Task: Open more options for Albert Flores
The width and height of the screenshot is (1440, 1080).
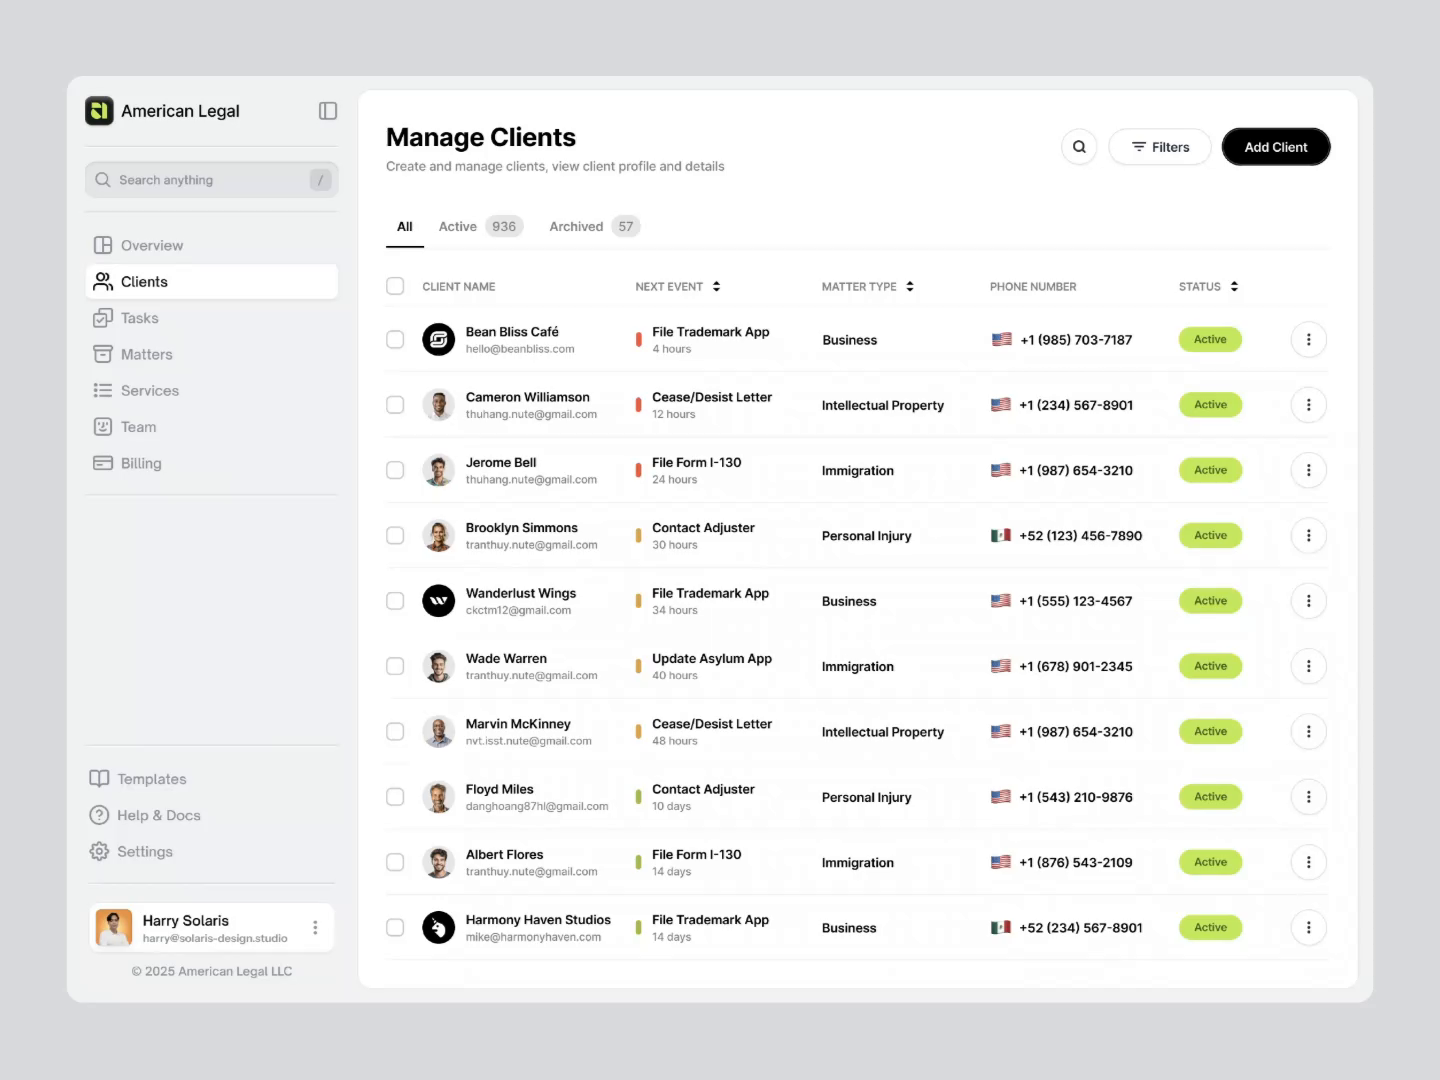Action: (x=1308, y=862)
